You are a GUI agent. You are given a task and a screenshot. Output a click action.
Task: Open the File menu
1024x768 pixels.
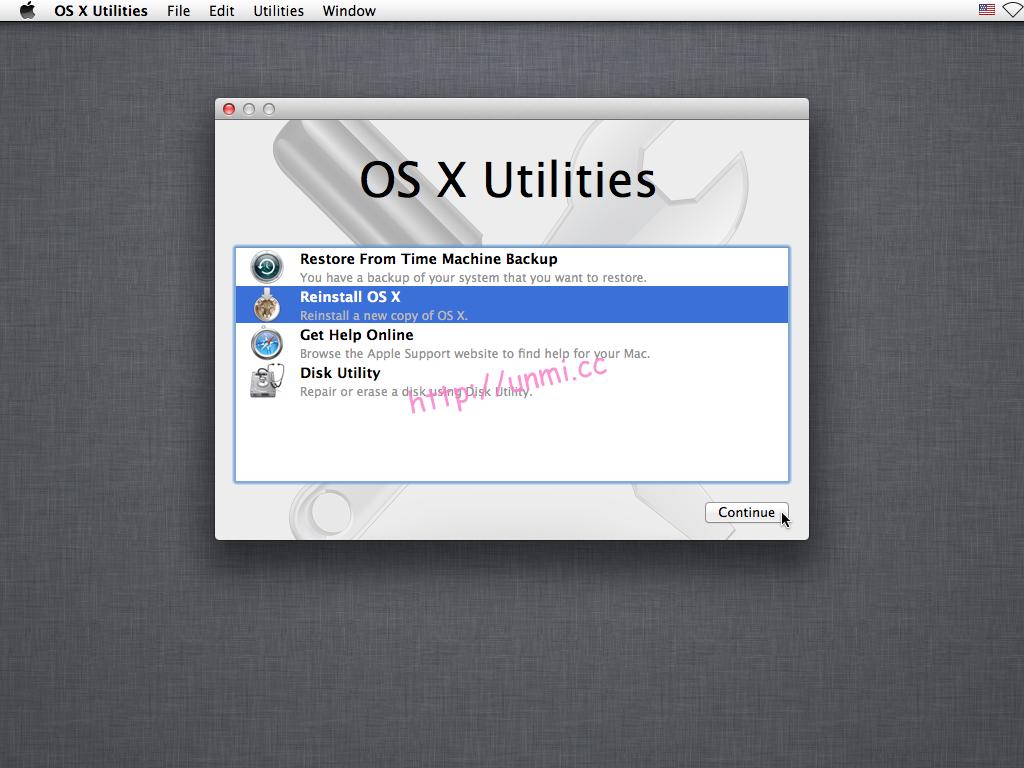click(x=178, y=11)
